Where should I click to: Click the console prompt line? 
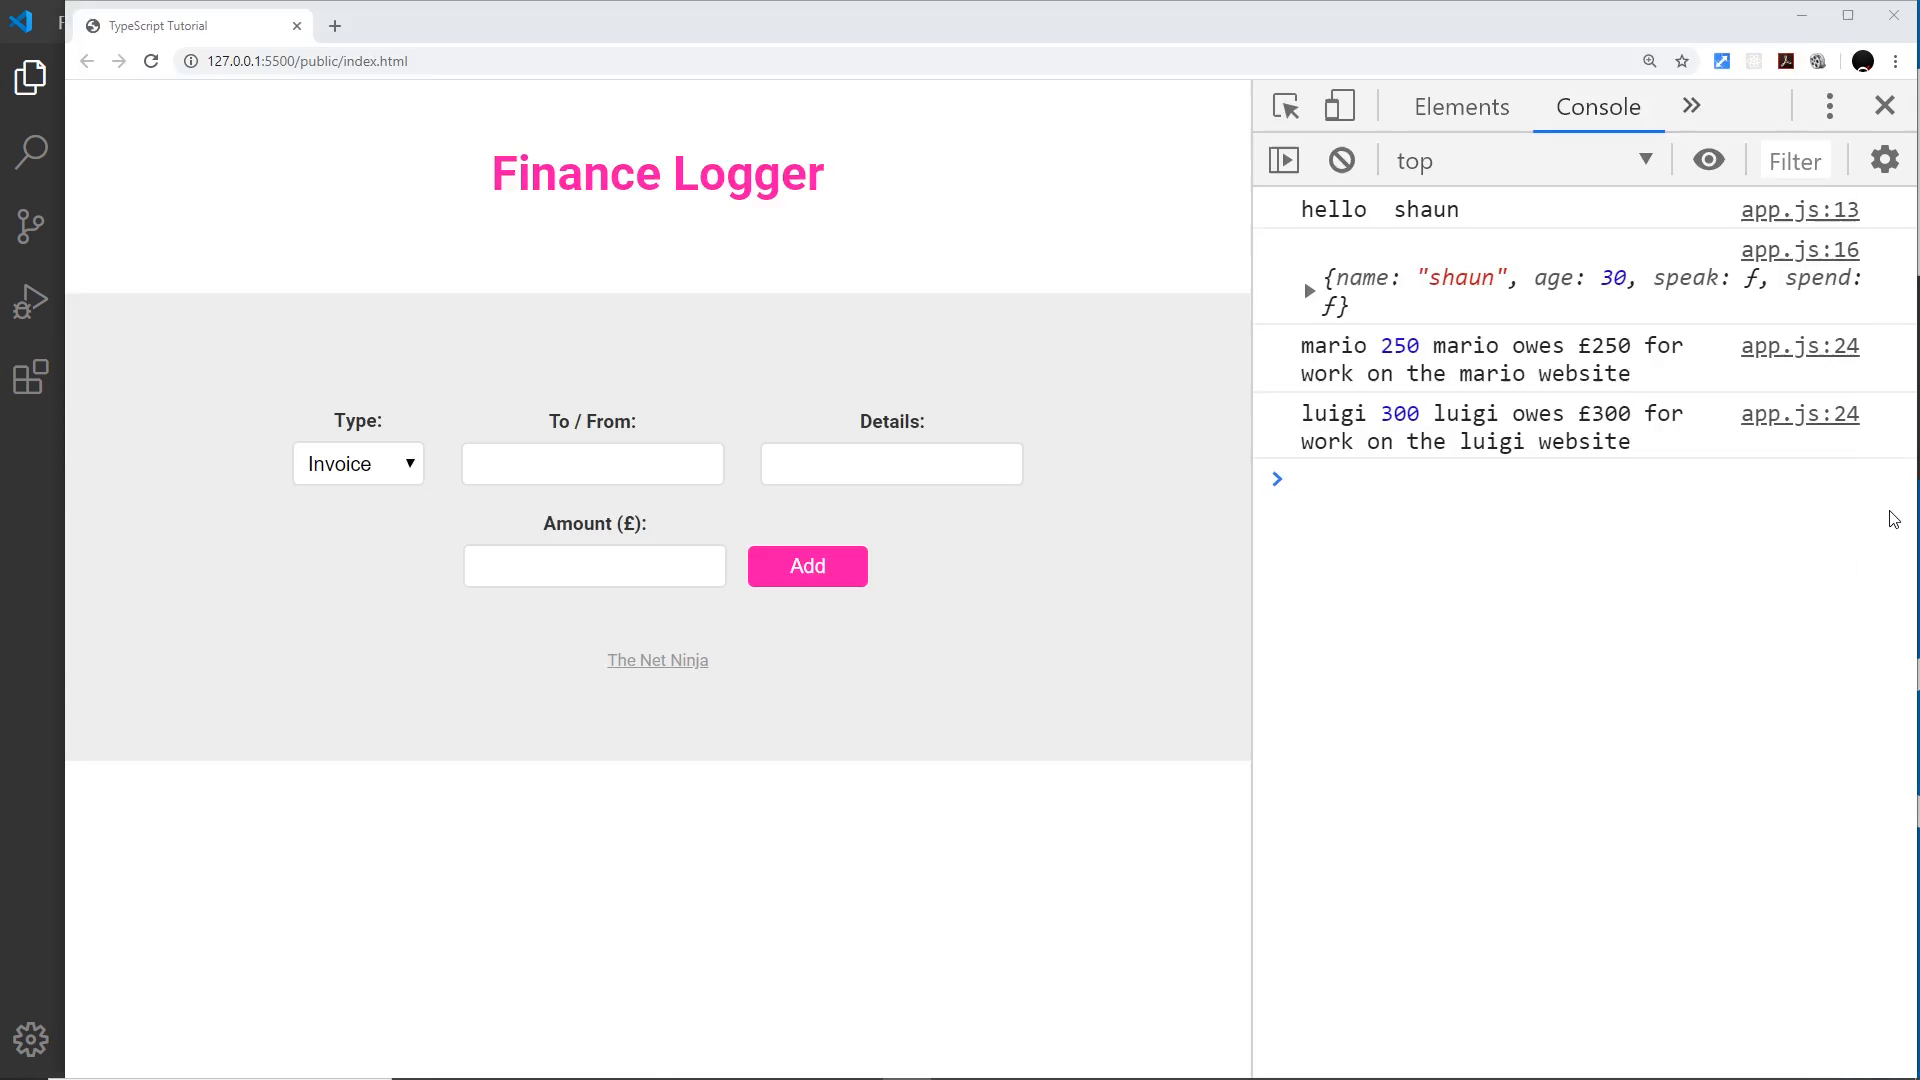coord(1585,479)
